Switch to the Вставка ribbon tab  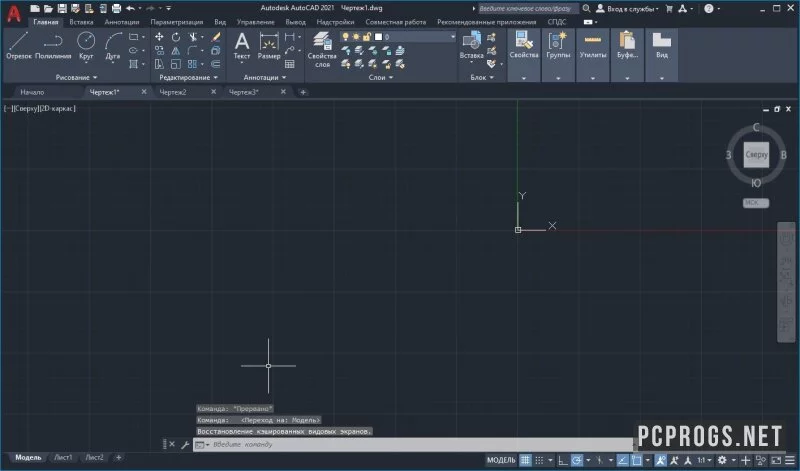(81, 22)
